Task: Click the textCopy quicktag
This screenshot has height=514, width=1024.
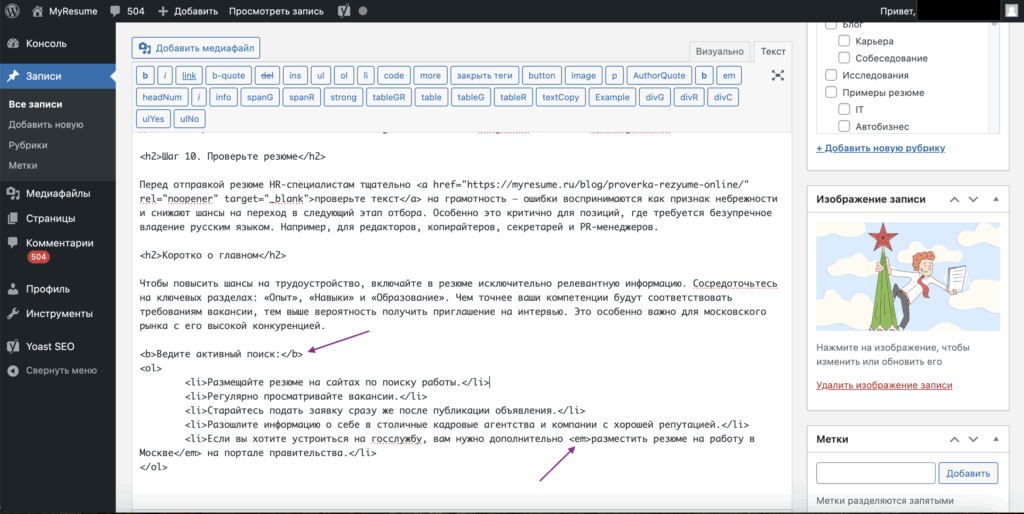Action: 560,97
